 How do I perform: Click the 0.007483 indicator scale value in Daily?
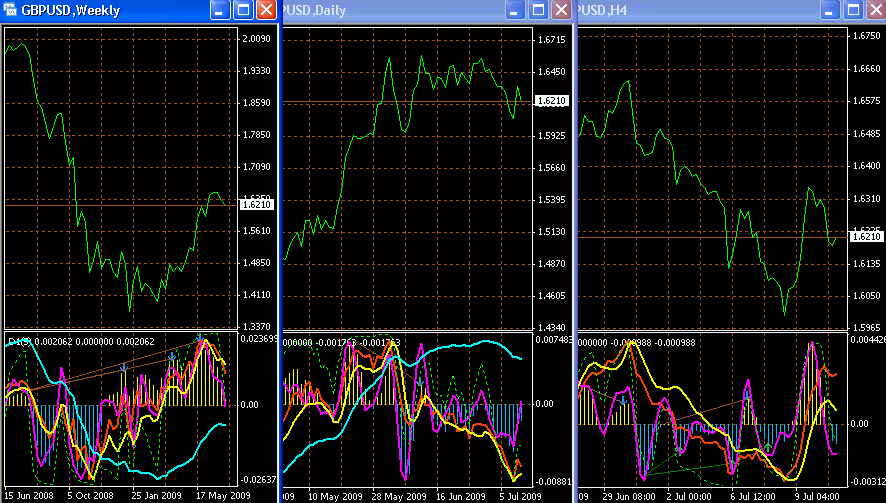(554, 340)
